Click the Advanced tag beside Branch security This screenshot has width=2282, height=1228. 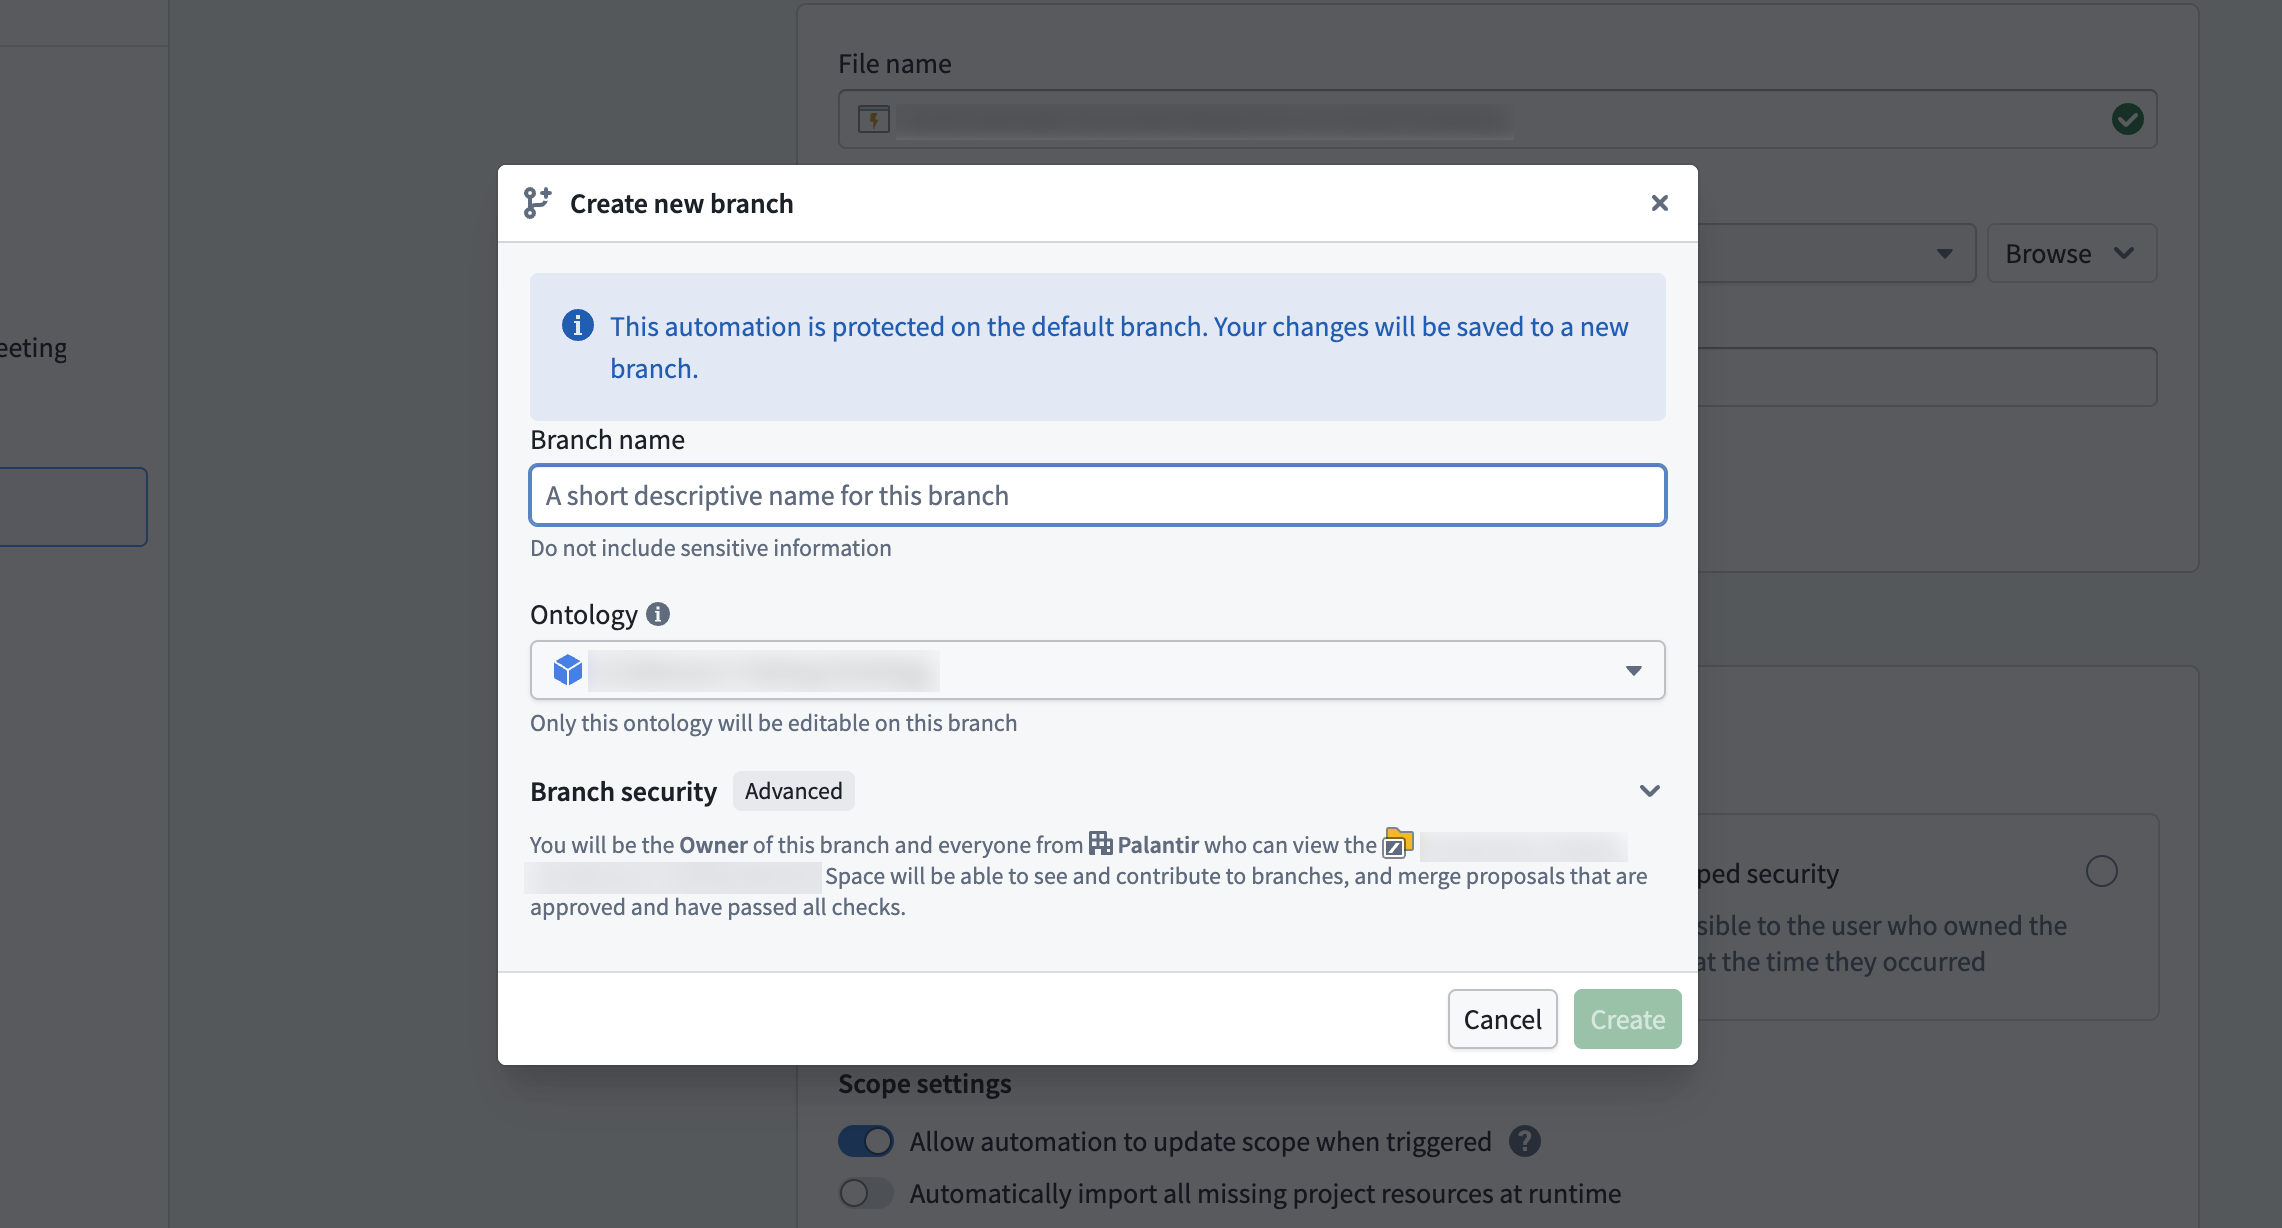[x=793, y=791]
